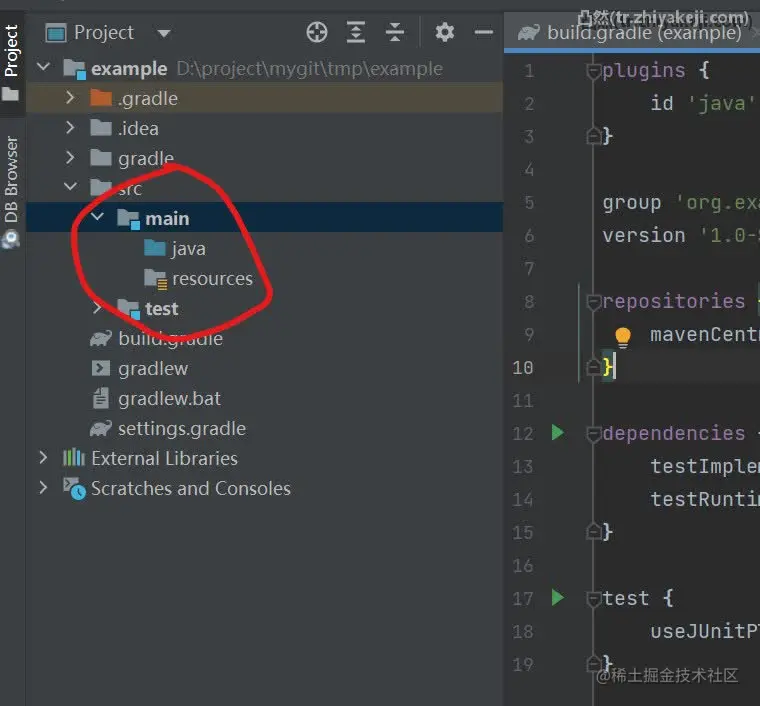760x706 pixels.
Task: Click the test module folder icon
Action: (128, 309)
